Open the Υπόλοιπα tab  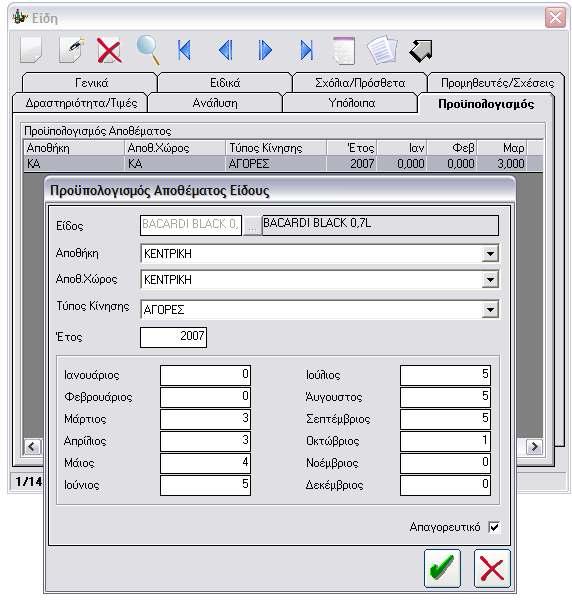(x=351, y=103)
